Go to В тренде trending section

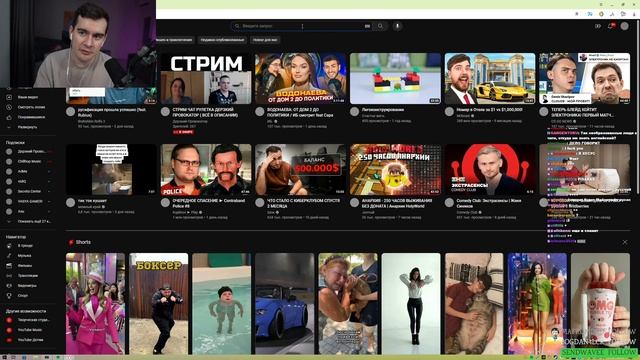click(x=24, y=246)
